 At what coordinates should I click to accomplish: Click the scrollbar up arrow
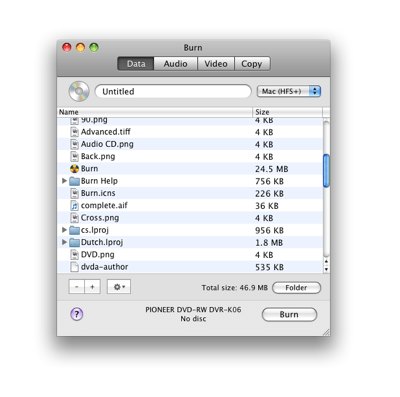pyautogui.click(x=326, y=262)
